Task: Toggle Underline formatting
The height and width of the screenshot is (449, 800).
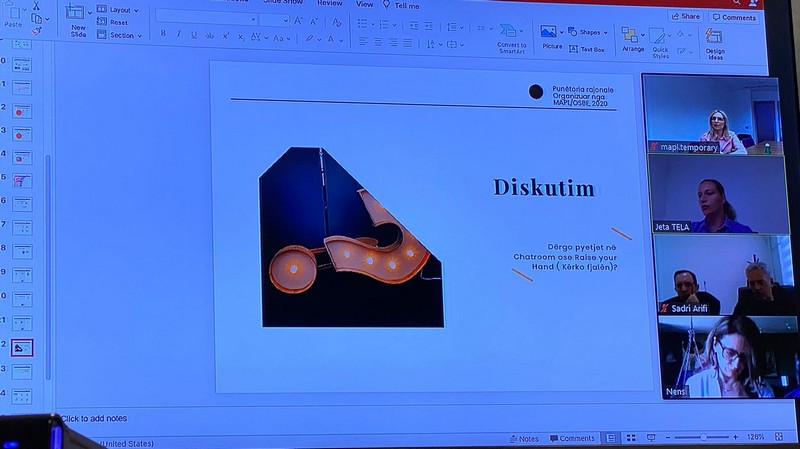Action: click(x=194, y=35)
